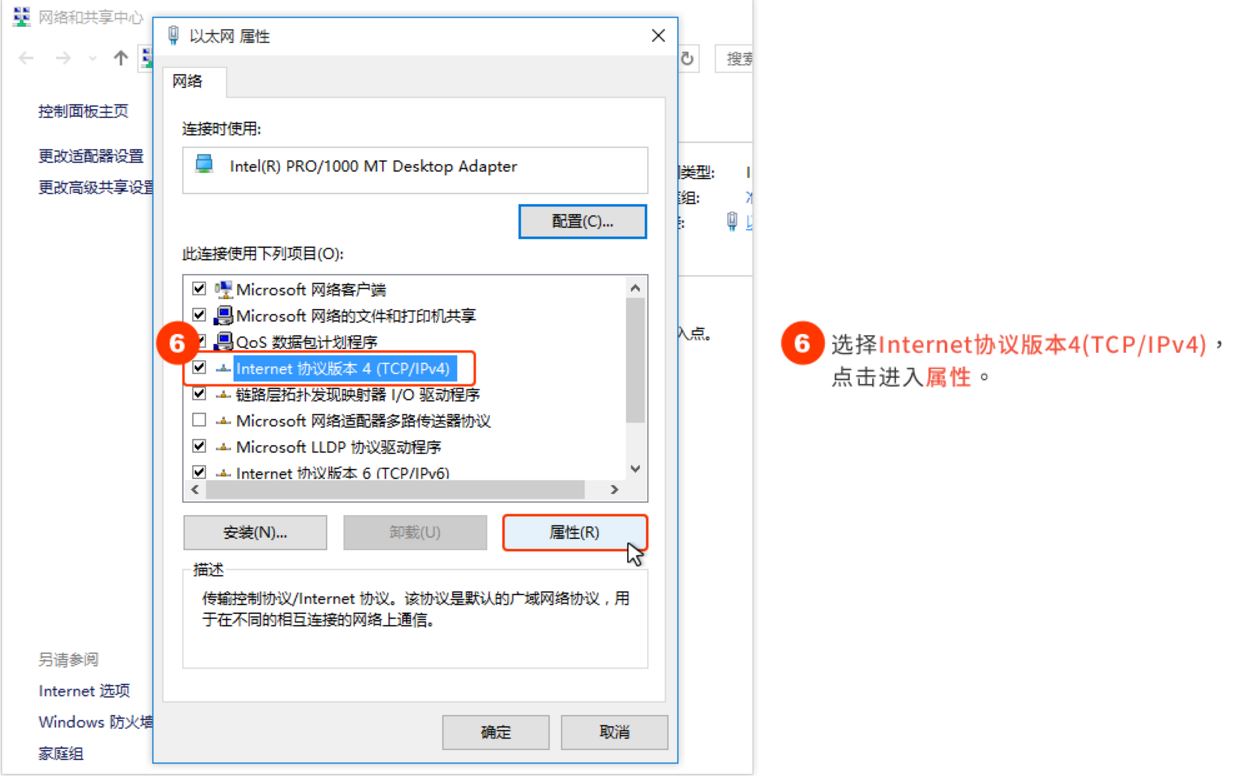Go forward in 网络和共享中心 window
Screen dimensions: 1241x776
point(63,58)
